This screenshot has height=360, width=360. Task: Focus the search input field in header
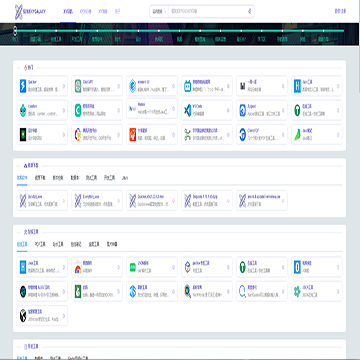click(208, 11)
